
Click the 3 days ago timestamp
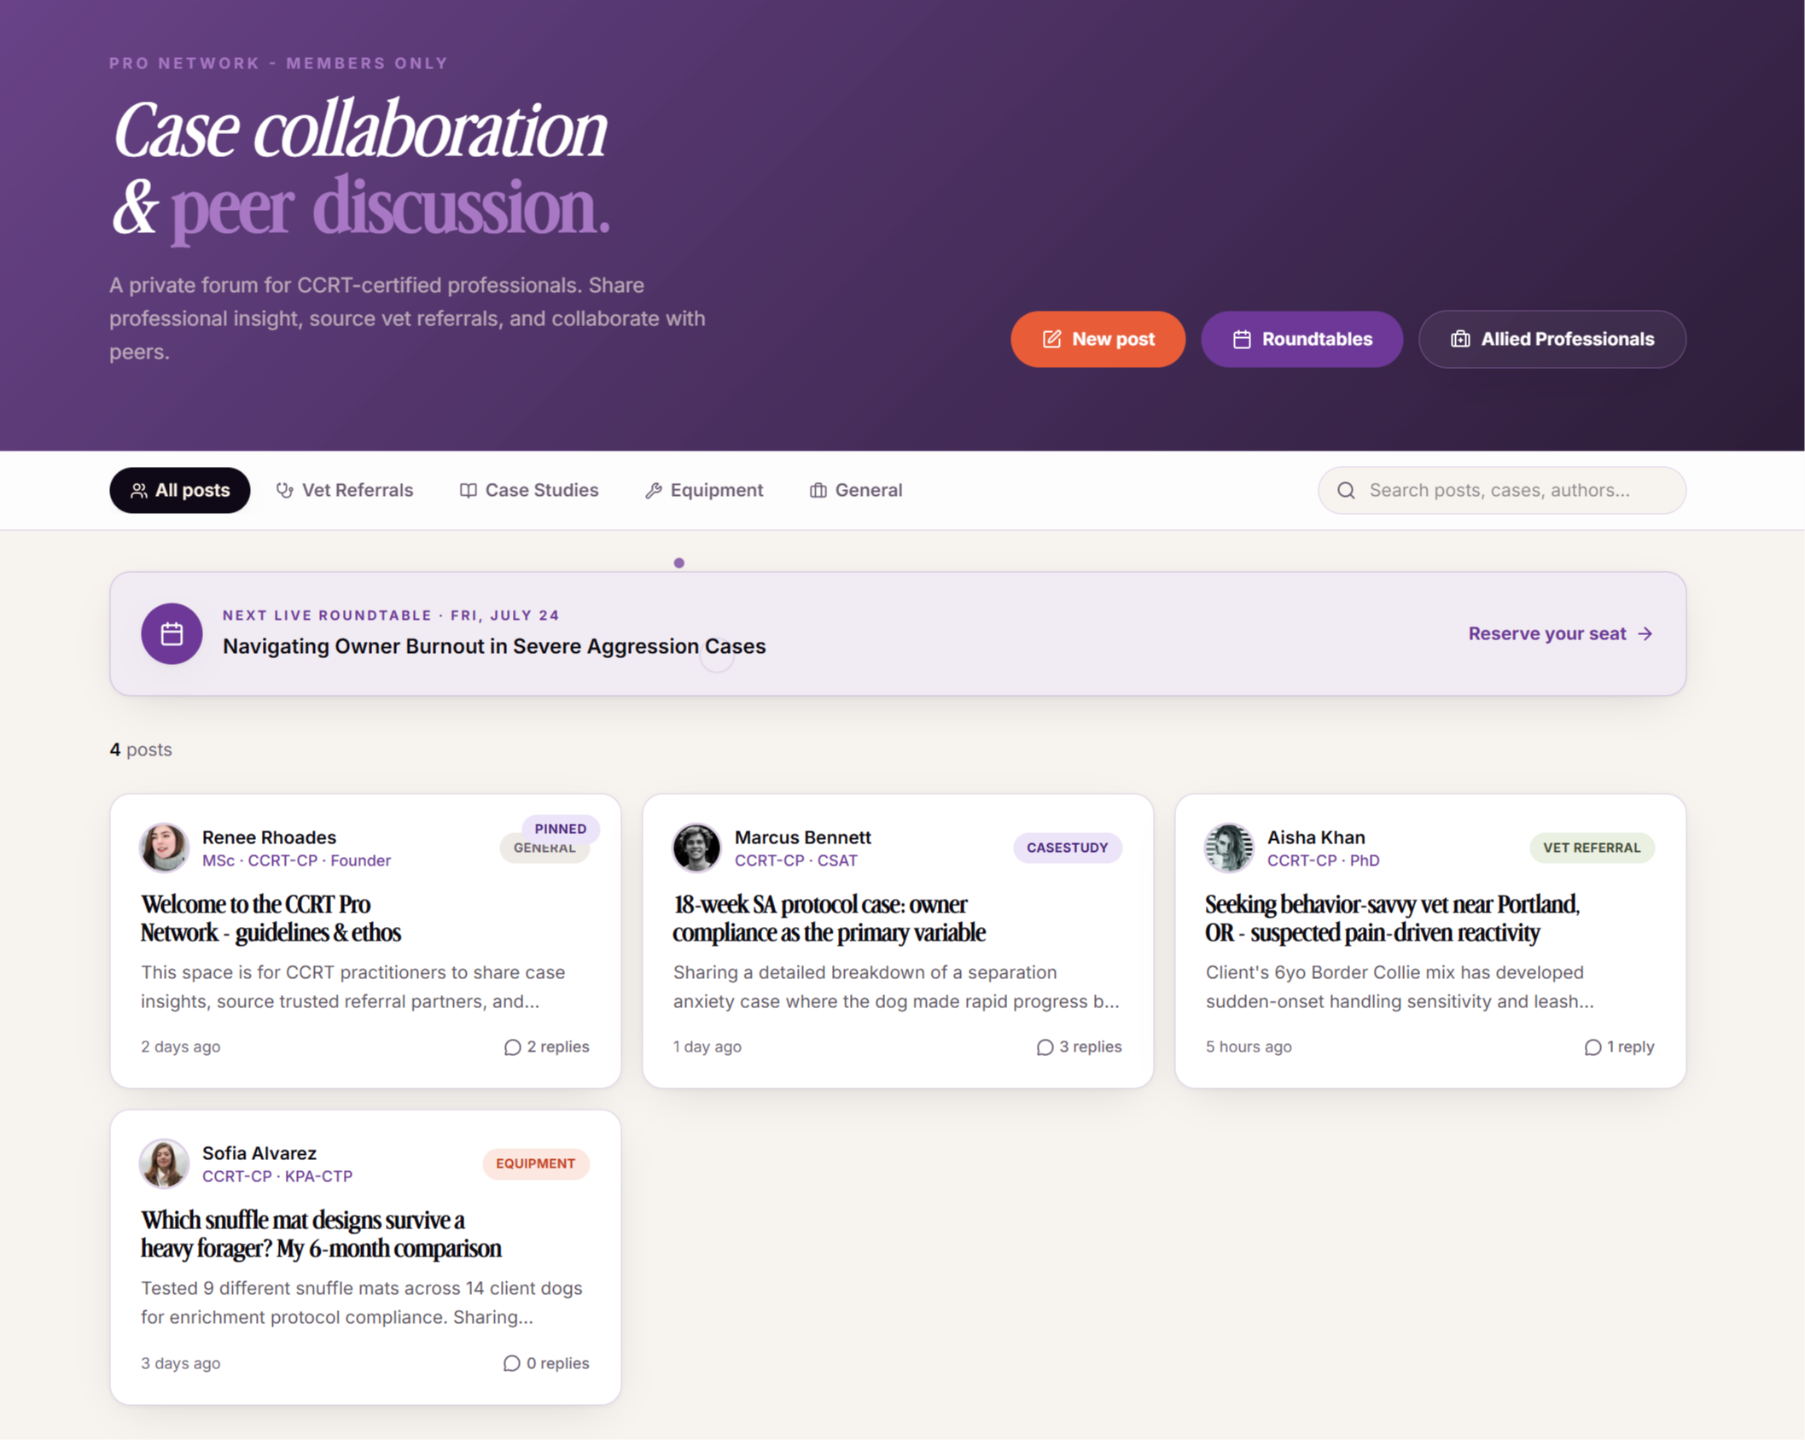[x=180, y=1363]
